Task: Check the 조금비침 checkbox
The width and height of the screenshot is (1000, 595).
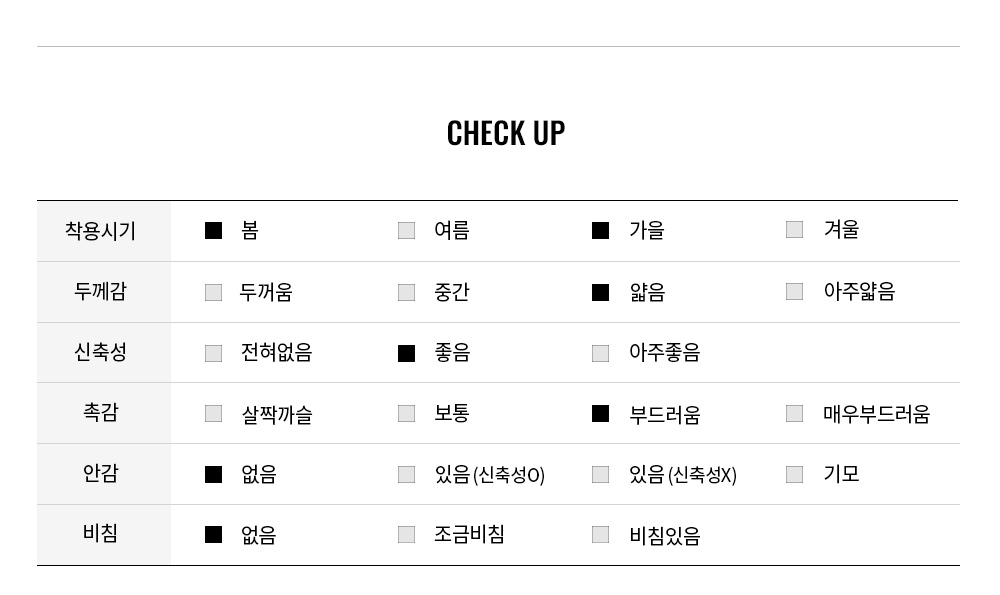Action: click(406, 534)
